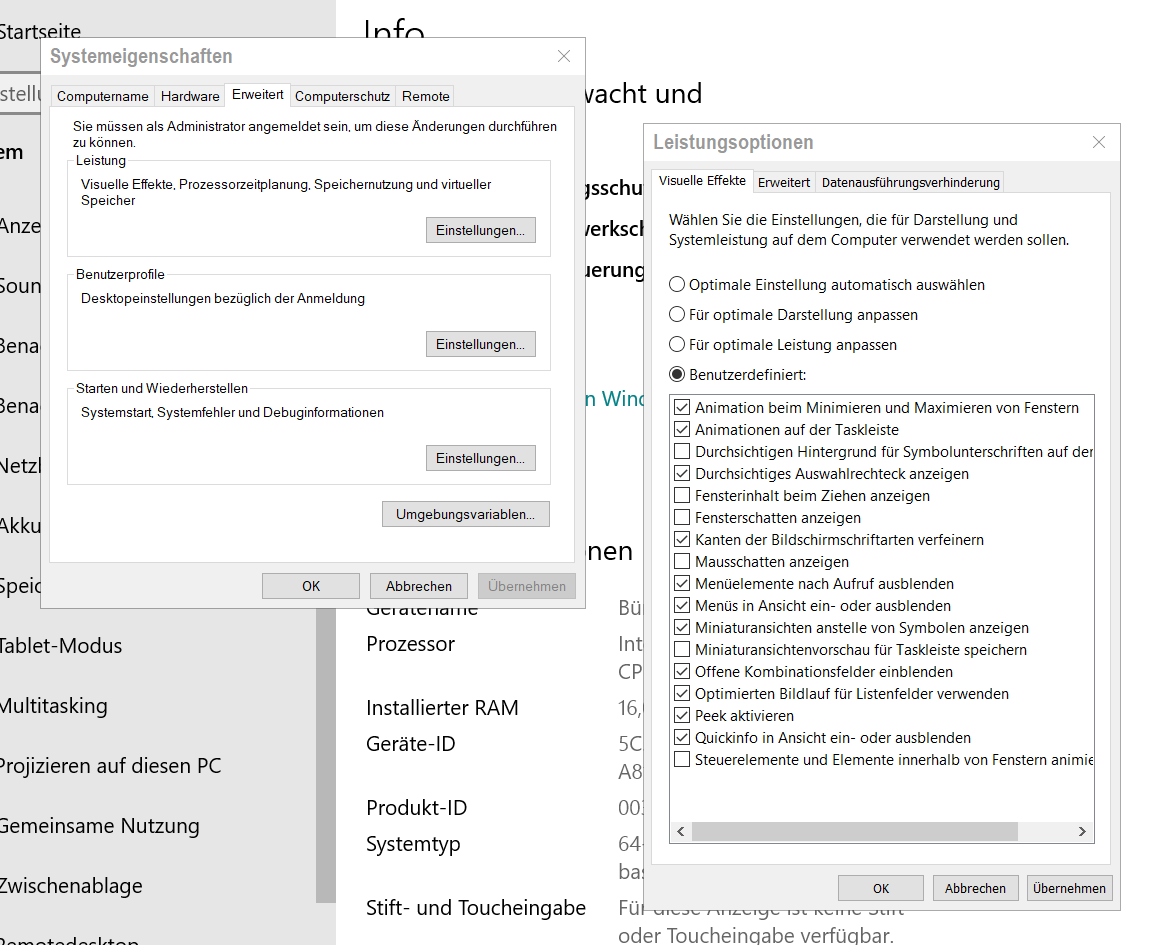This screenshot has width=1174, height=945.
Task: Enable Mausschatten anzeigen
Action: pyautogui.click(x=682, y=562)
